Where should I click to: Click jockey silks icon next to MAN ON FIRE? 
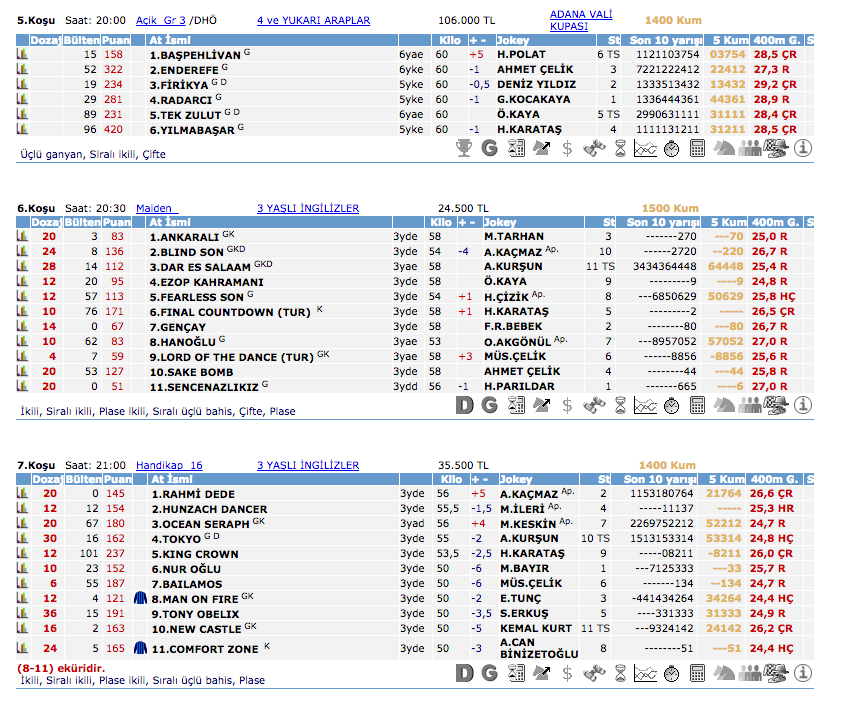tap(140, 598)
